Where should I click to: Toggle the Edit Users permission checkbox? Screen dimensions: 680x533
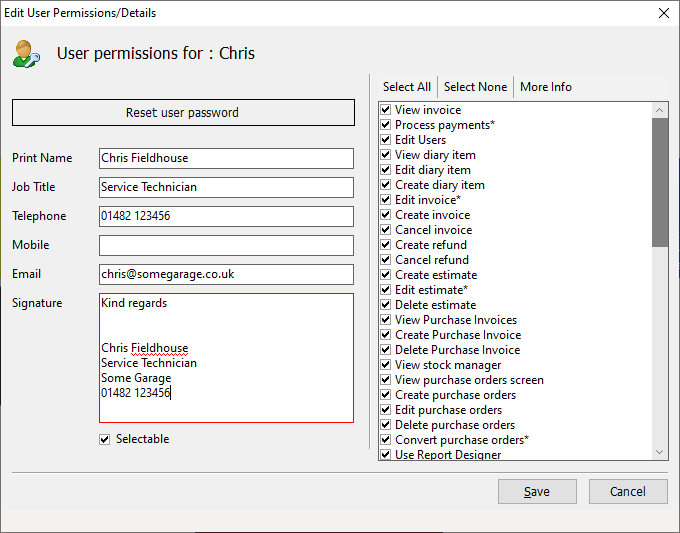(386, 140)
